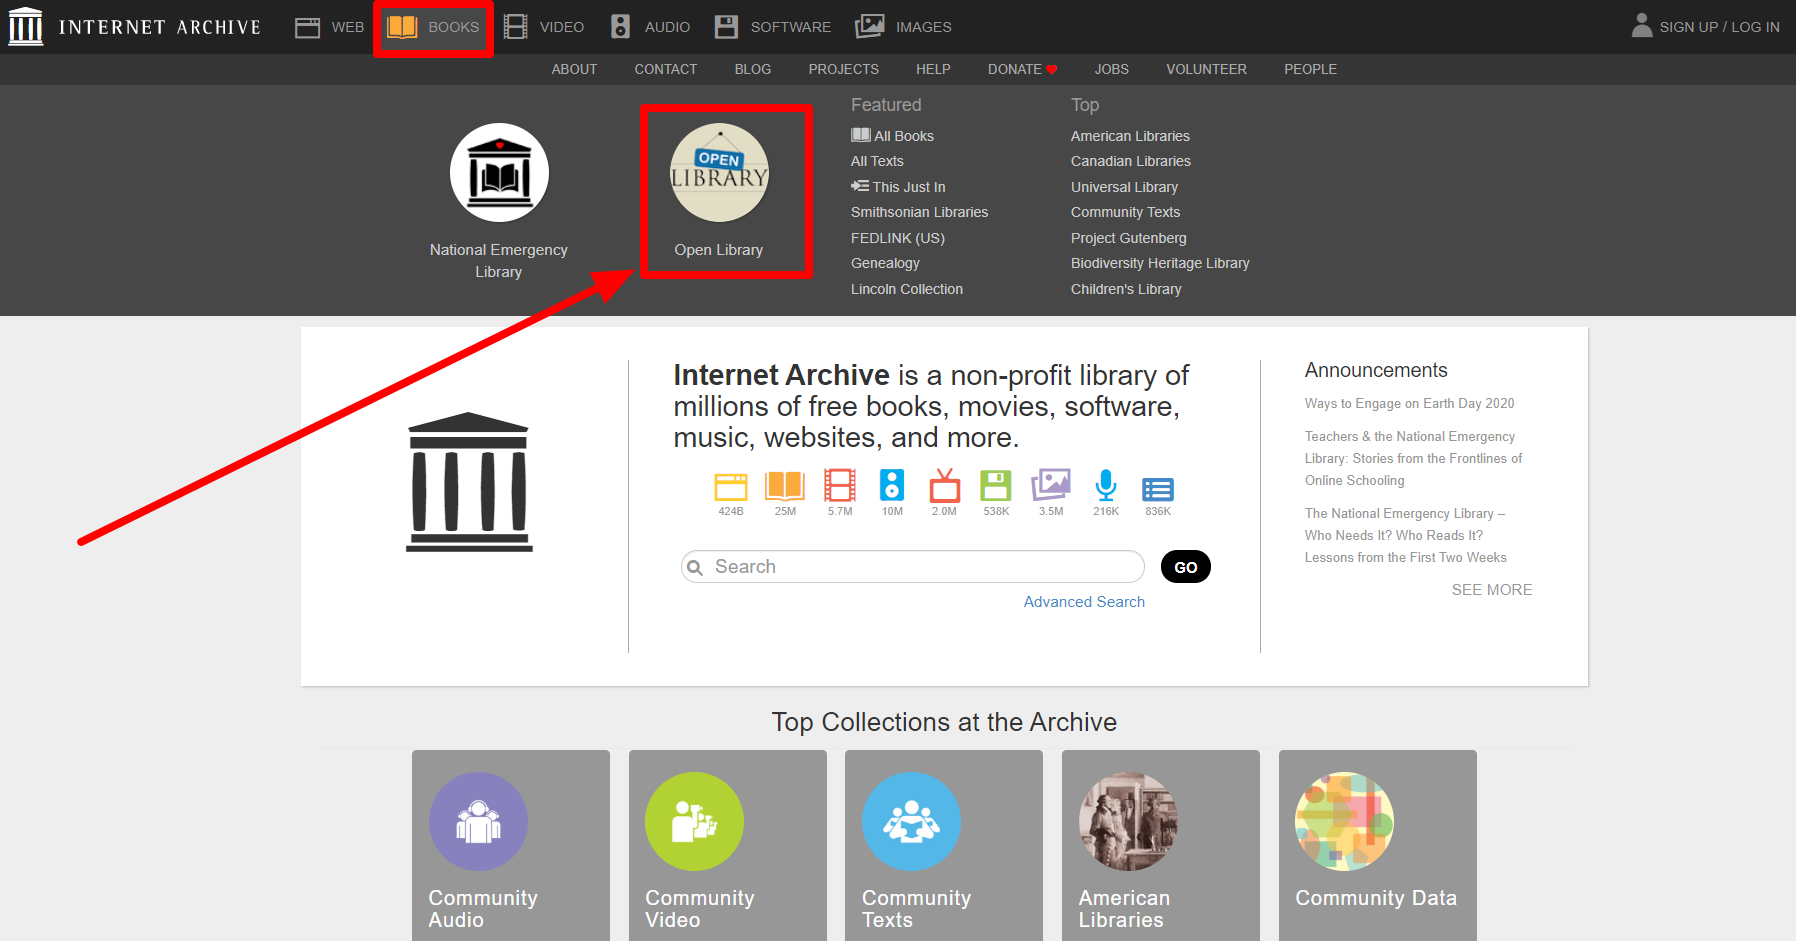The image size is (1796, 941).
Task: Open the Universal Library link
Action: pyautogui.click(x=1124, y=187)
